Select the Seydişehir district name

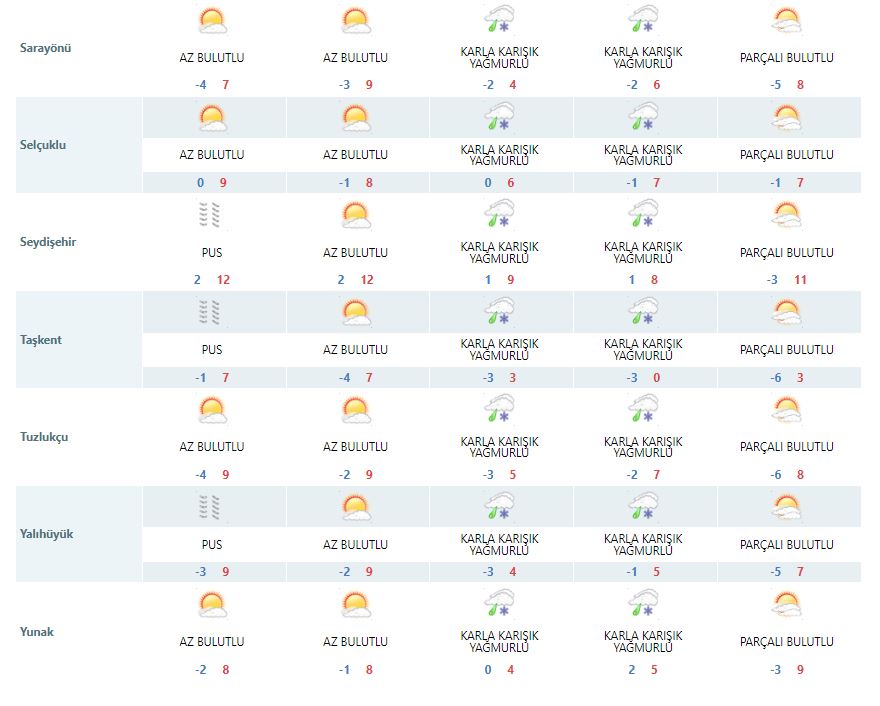click(x=48, y=242)
